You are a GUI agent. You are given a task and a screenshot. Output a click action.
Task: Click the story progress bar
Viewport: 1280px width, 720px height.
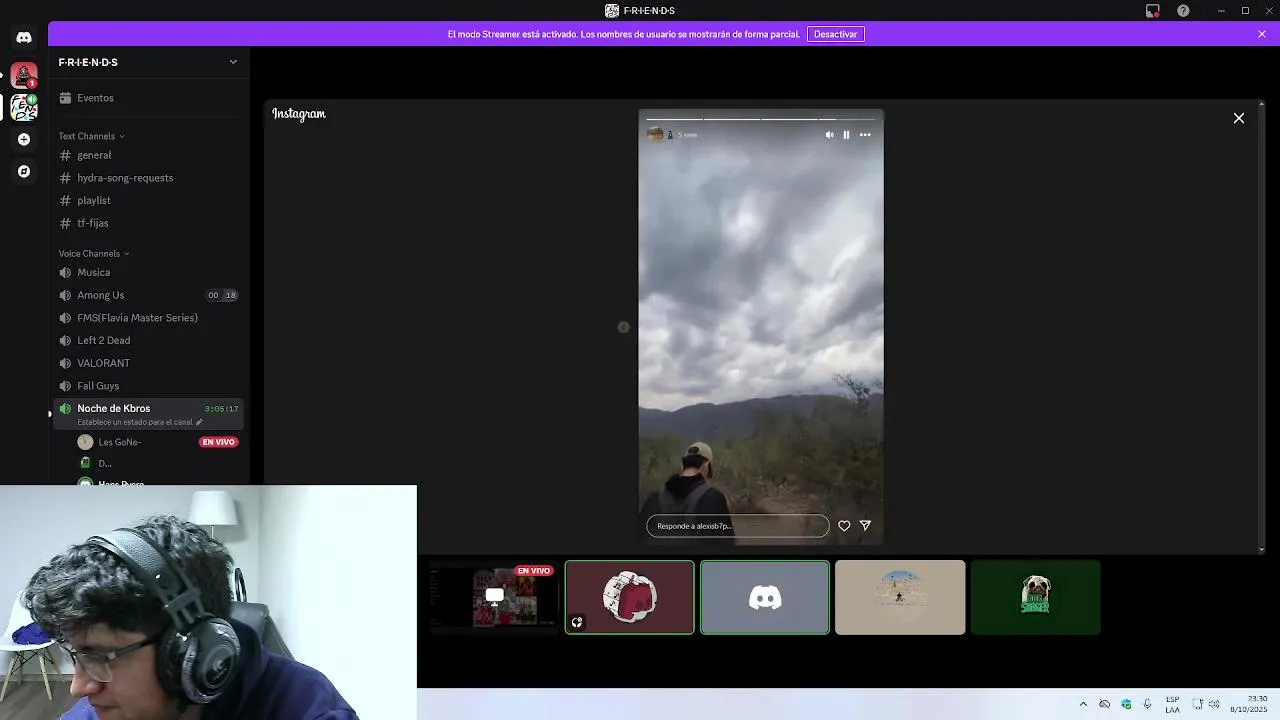[x=761, y=119]
